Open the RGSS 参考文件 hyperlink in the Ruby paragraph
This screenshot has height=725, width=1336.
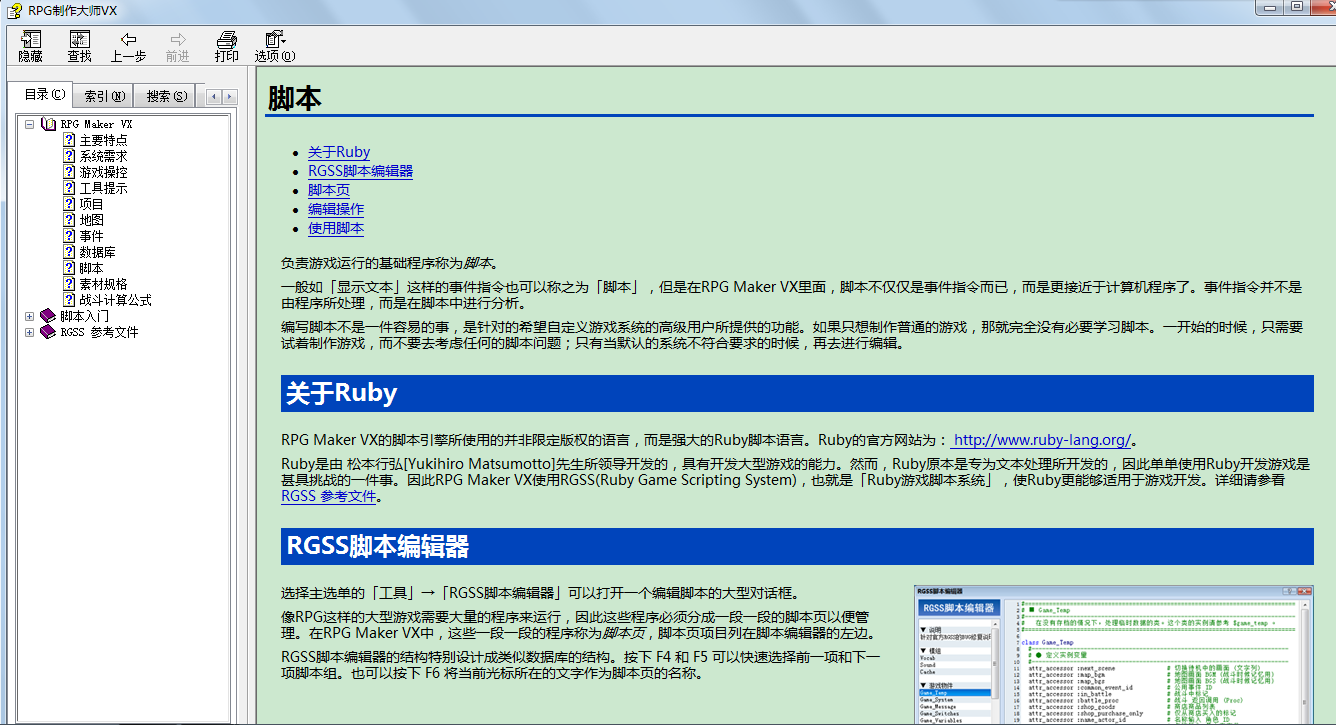click(329, 496)
